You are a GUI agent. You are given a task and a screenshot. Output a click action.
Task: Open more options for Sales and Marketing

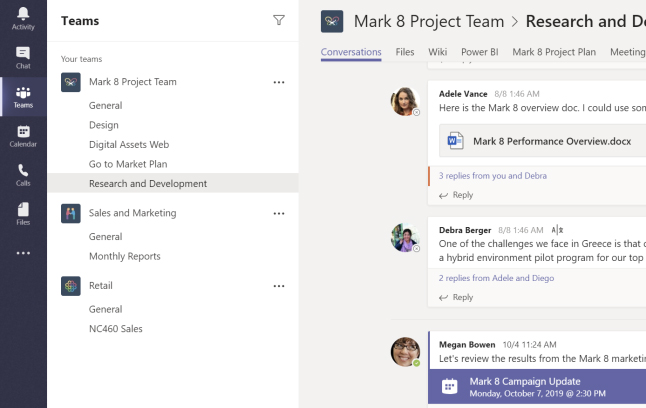pyautogui.click(x=279, y=213)
